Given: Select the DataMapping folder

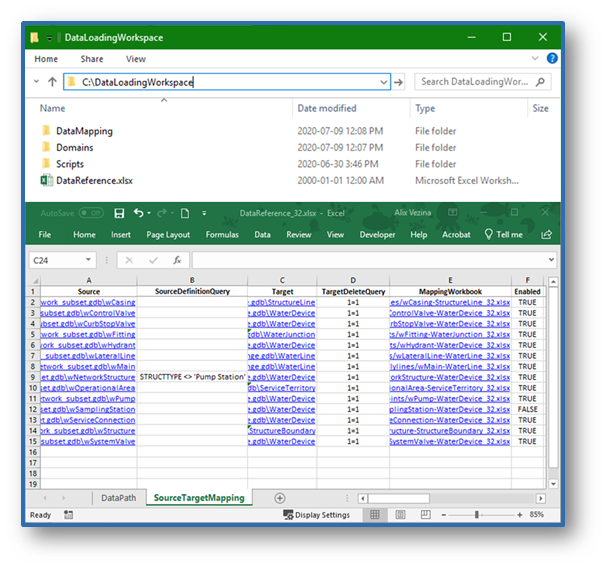Looking at the screenshot, I should [84, 131].
